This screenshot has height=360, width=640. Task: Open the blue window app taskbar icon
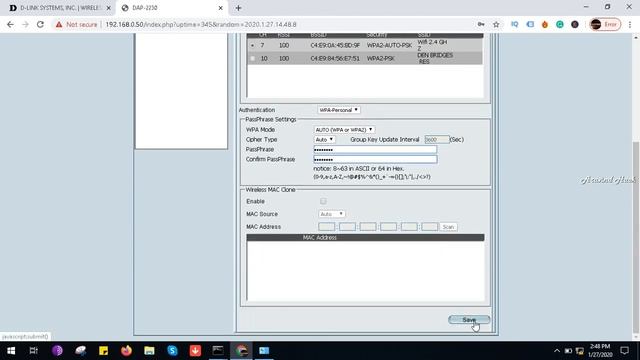(264, 351)
